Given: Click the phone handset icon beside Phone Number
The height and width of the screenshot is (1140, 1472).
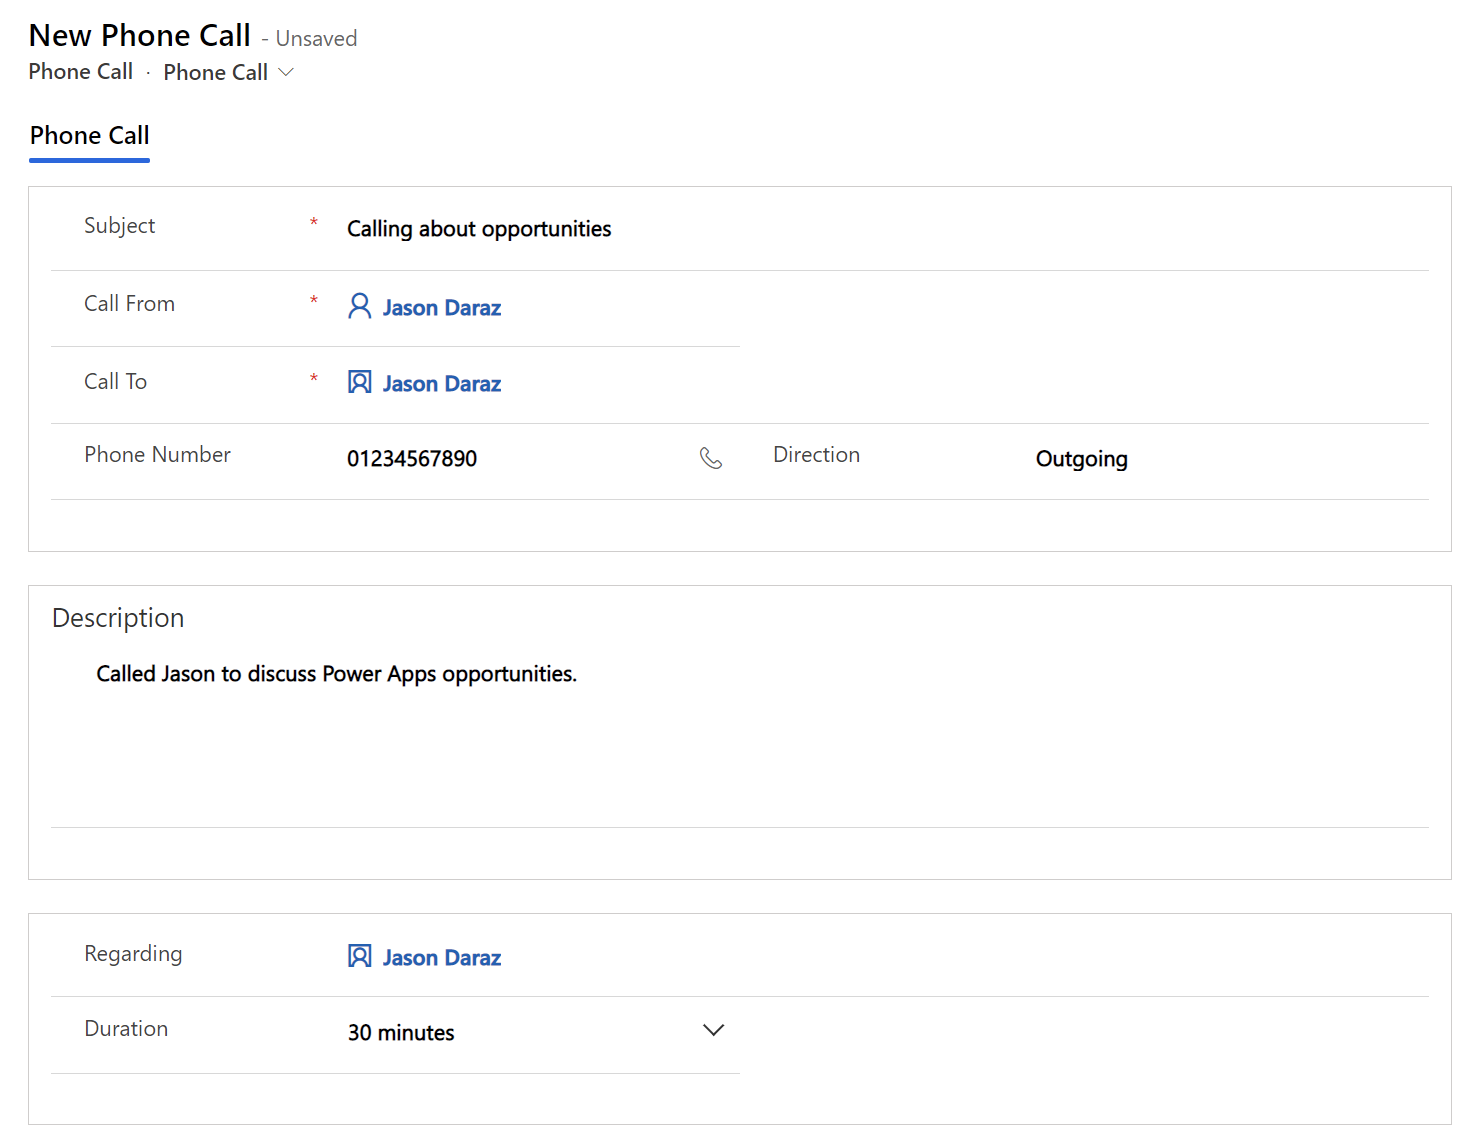Looking at the screenshot, I should [711, 458].
